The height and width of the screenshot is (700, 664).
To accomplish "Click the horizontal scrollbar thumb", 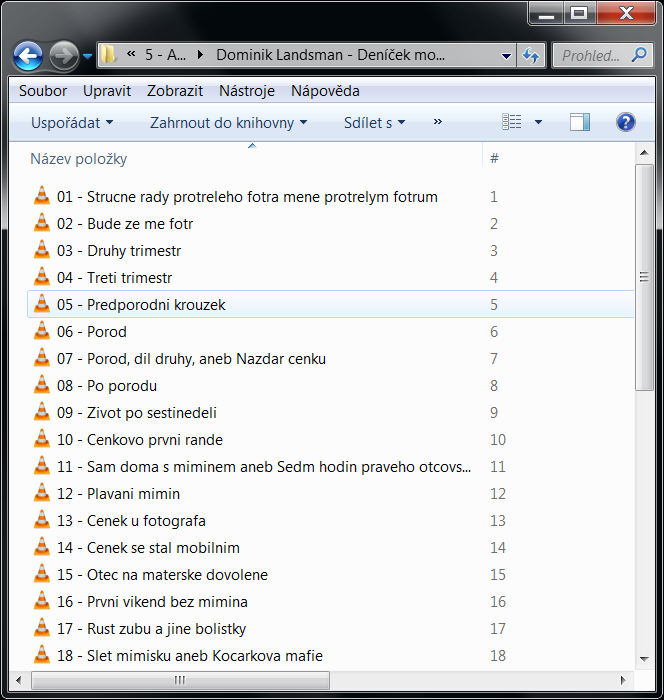I will point(180,680).
